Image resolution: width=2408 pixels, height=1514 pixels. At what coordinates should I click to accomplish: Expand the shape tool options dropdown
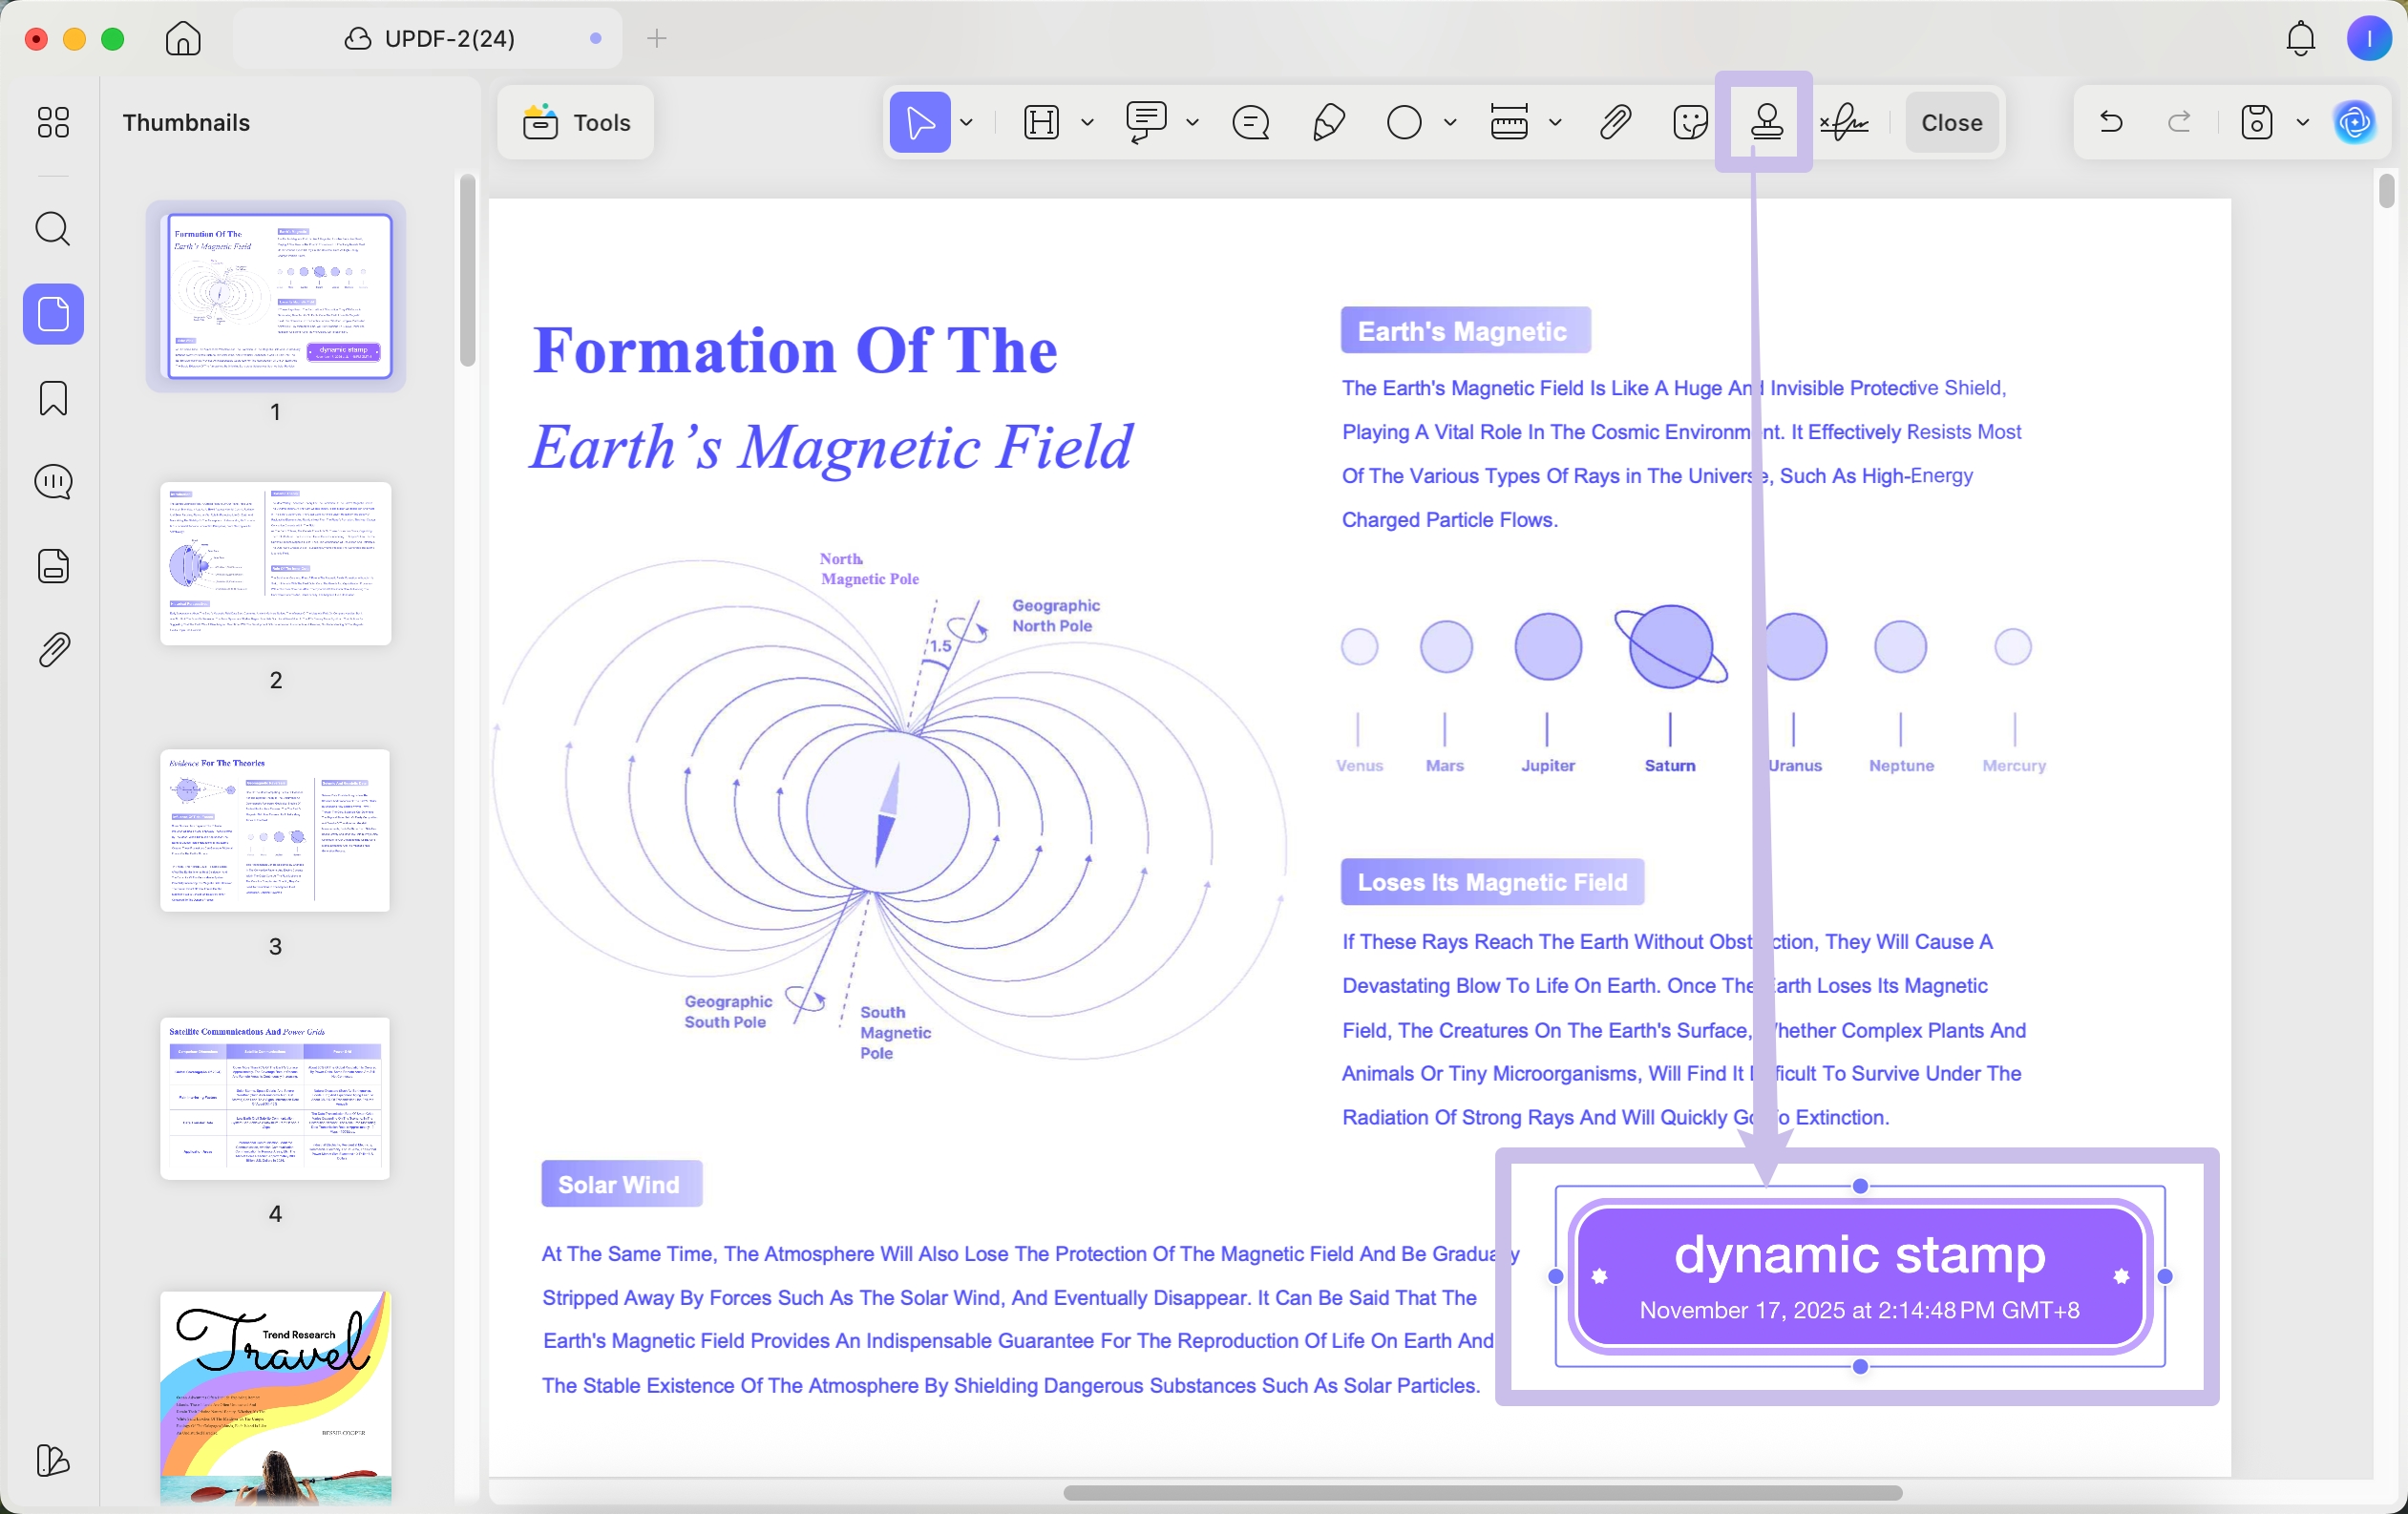(x=1450, y=122)
